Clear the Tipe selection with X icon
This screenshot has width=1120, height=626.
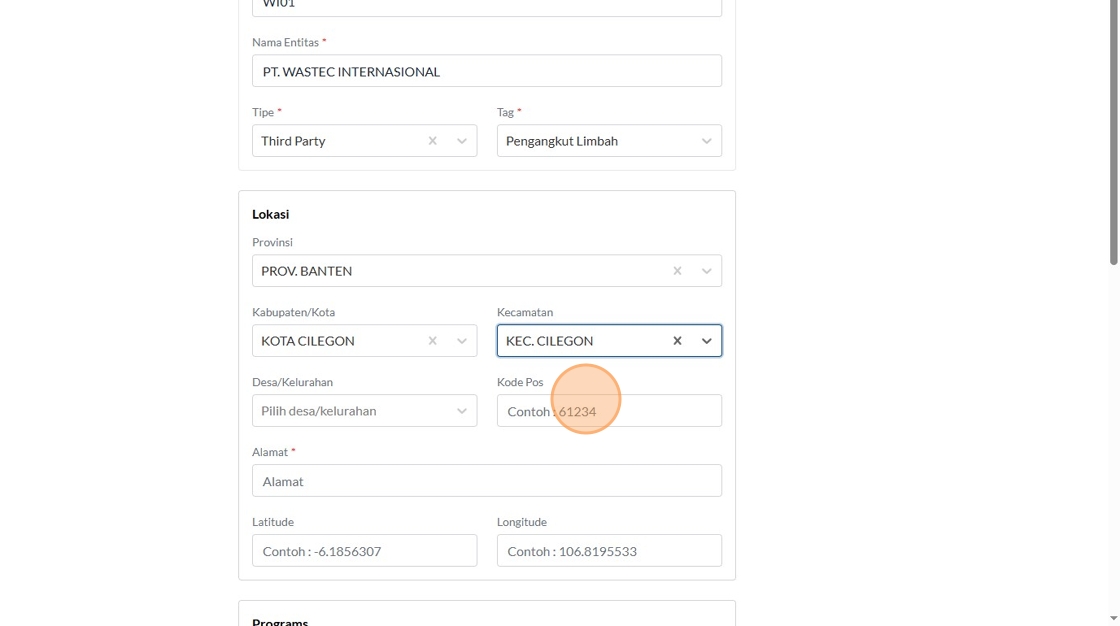(x=432, y=141)
